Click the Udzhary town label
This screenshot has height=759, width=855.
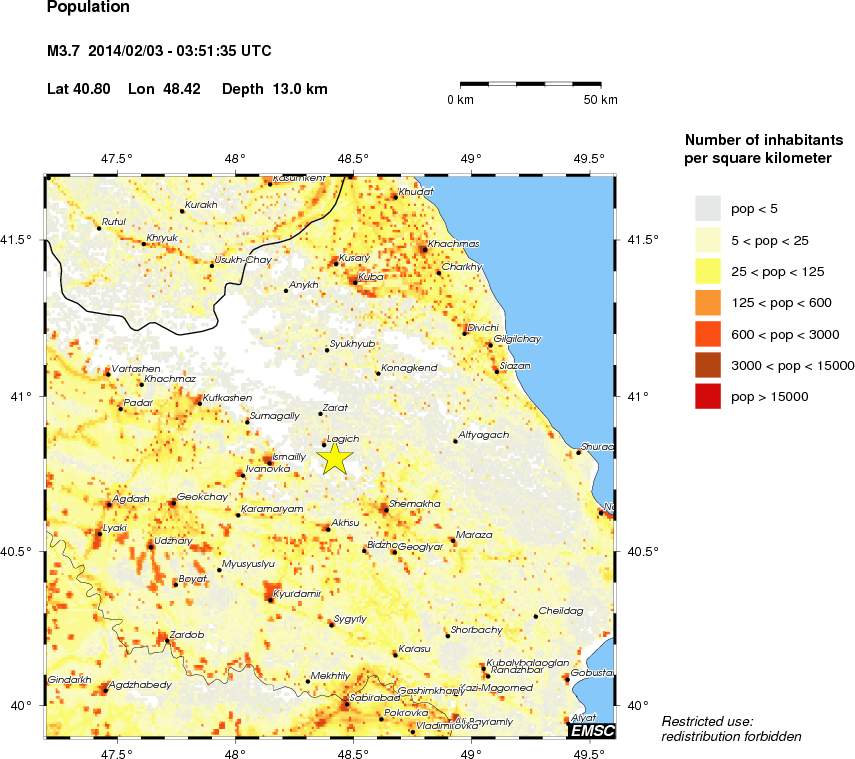173,541
